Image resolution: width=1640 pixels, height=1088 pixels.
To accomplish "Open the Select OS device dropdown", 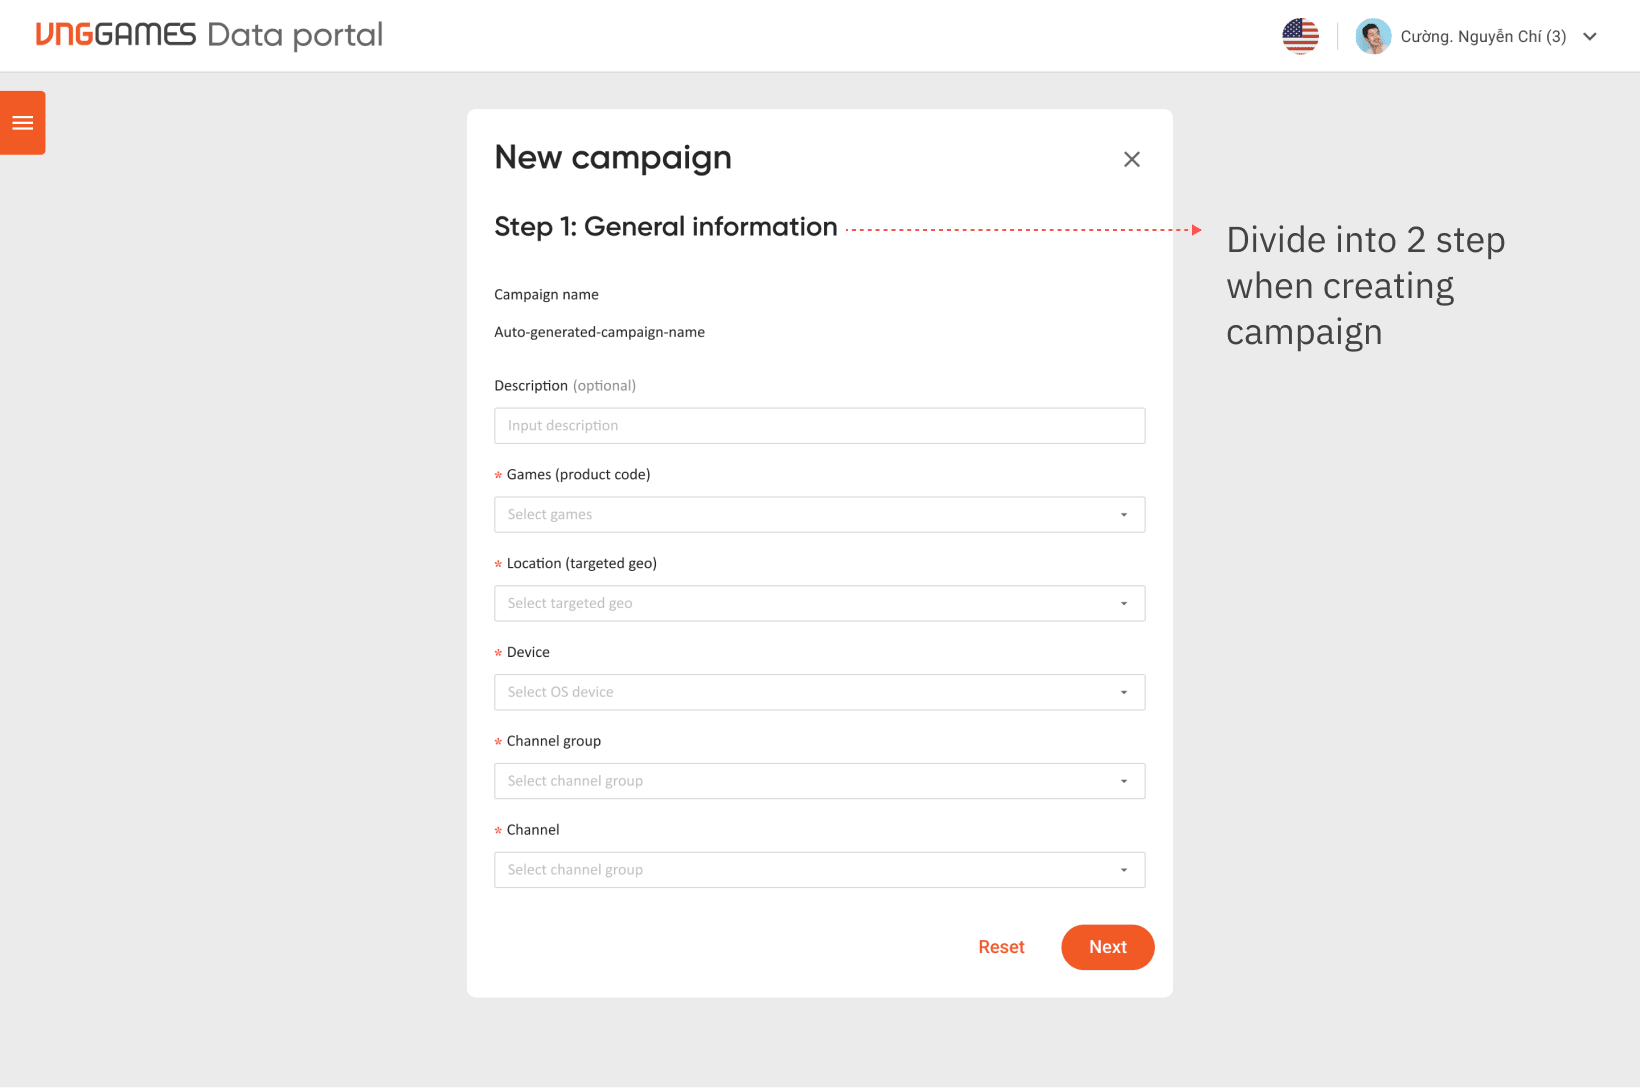I will (x=819, y=692).
